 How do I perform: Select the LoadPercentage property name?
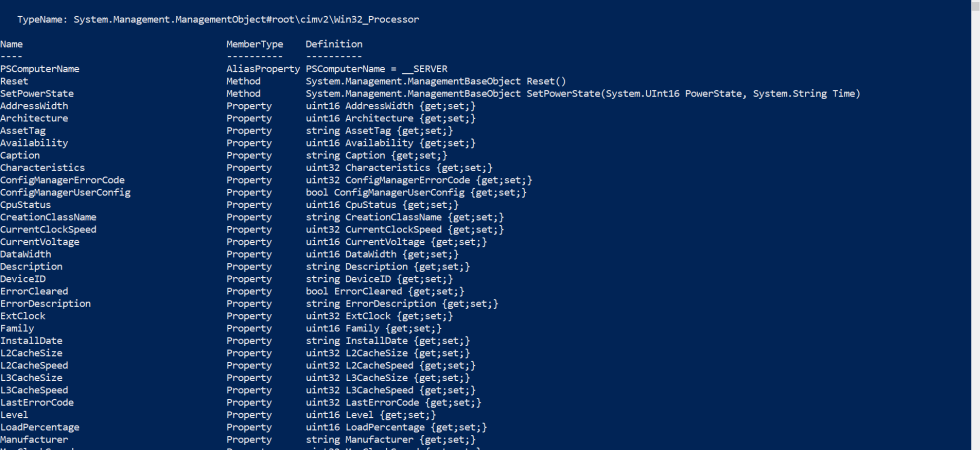point(39,428)
